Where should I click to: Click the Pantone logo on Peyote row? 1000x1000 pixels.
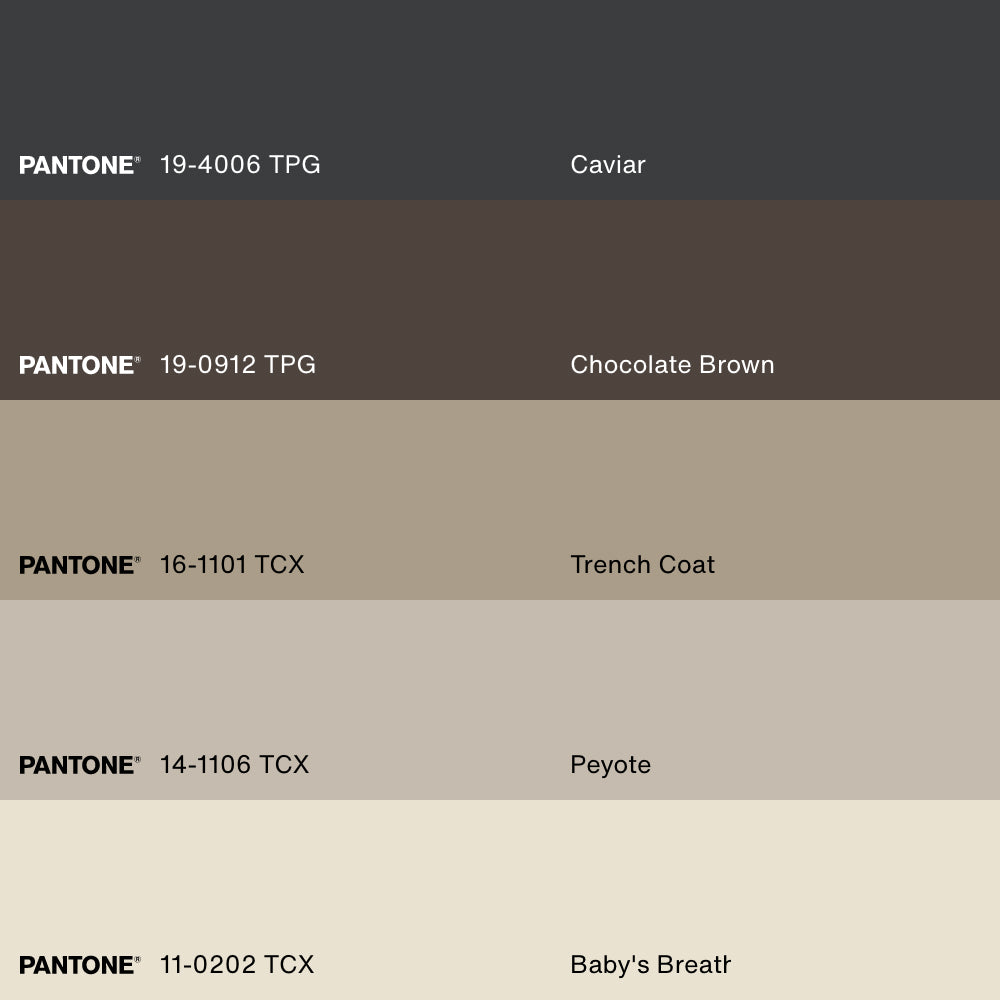coord(79,765)
